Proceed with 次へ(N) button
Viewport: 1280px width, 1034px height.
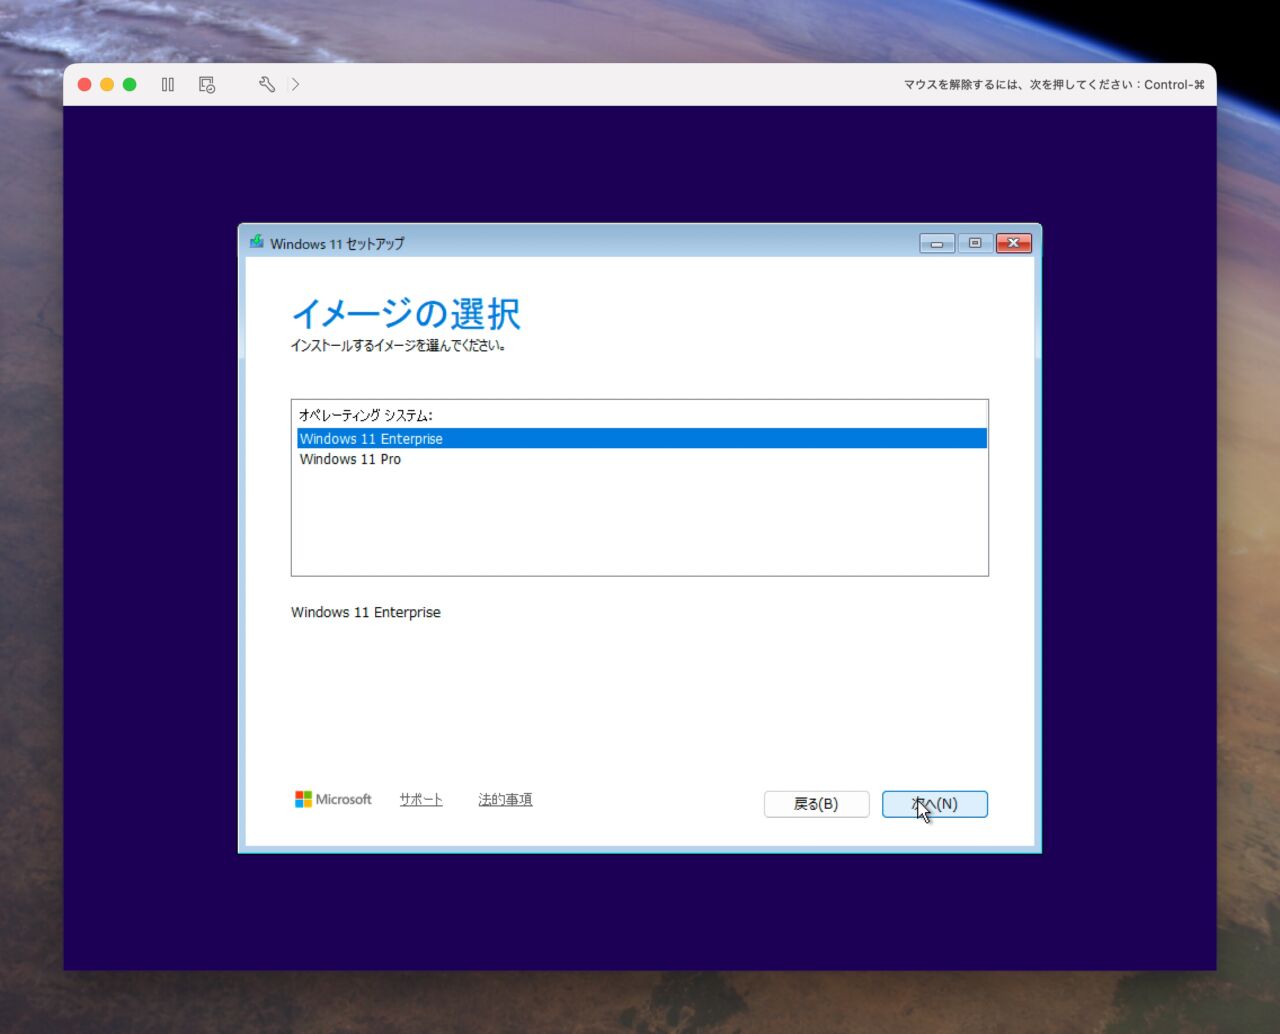pyautogui.click(x=935, y=804)
